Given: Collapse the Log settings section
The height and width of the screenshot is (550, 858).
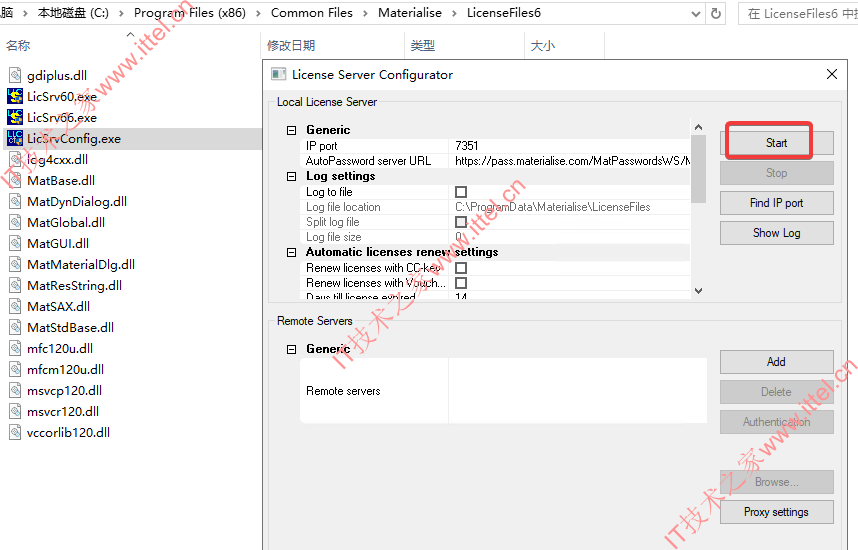Looking at the screenshot, I should click(x=292, y=176).
